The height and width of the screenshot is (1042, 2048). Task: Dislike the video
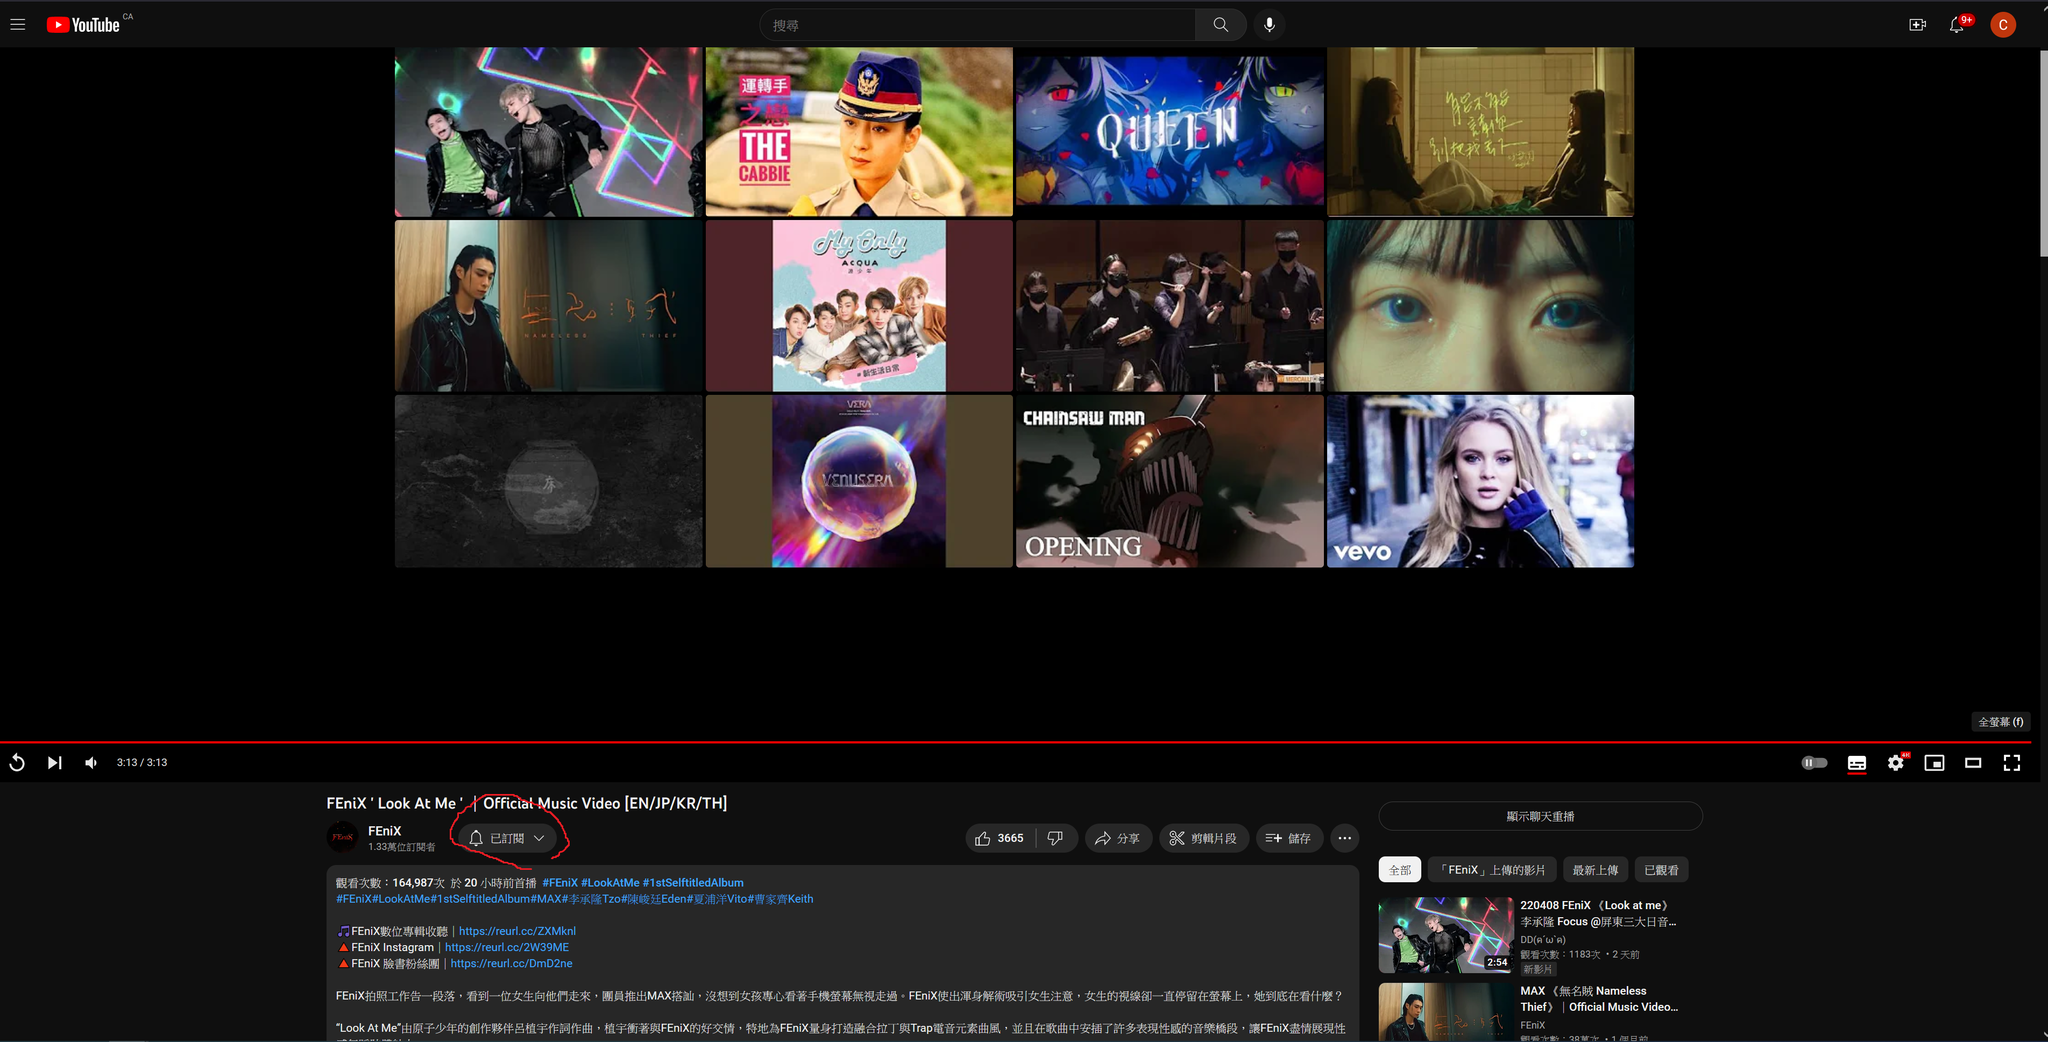pyautogui.click(x=1056, y=838)
